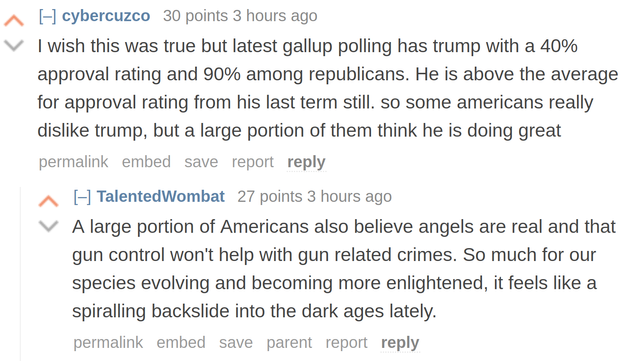Image resolution: width=639 pixels, height=361 pixels.
Task: Collapse TalentedWombat's comment
Action: pos(82,197)
